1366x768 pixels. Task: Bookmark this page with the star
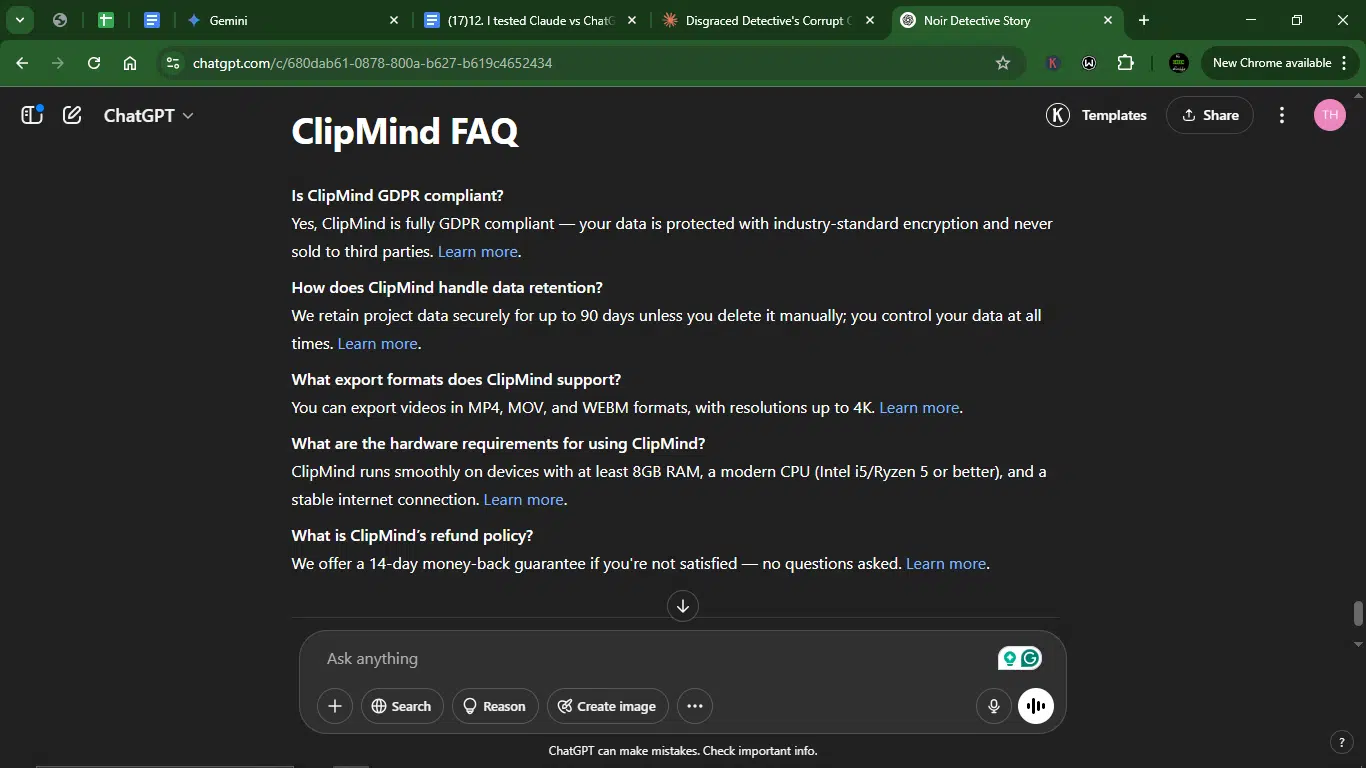(1003, 63)
